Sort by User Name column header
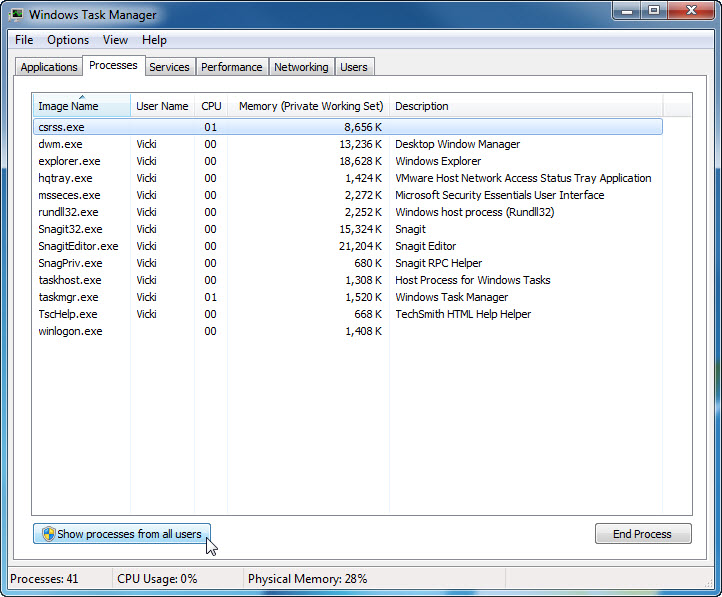Image resolution: width=722 pixels, height=597 pixels. click(163, 106)
